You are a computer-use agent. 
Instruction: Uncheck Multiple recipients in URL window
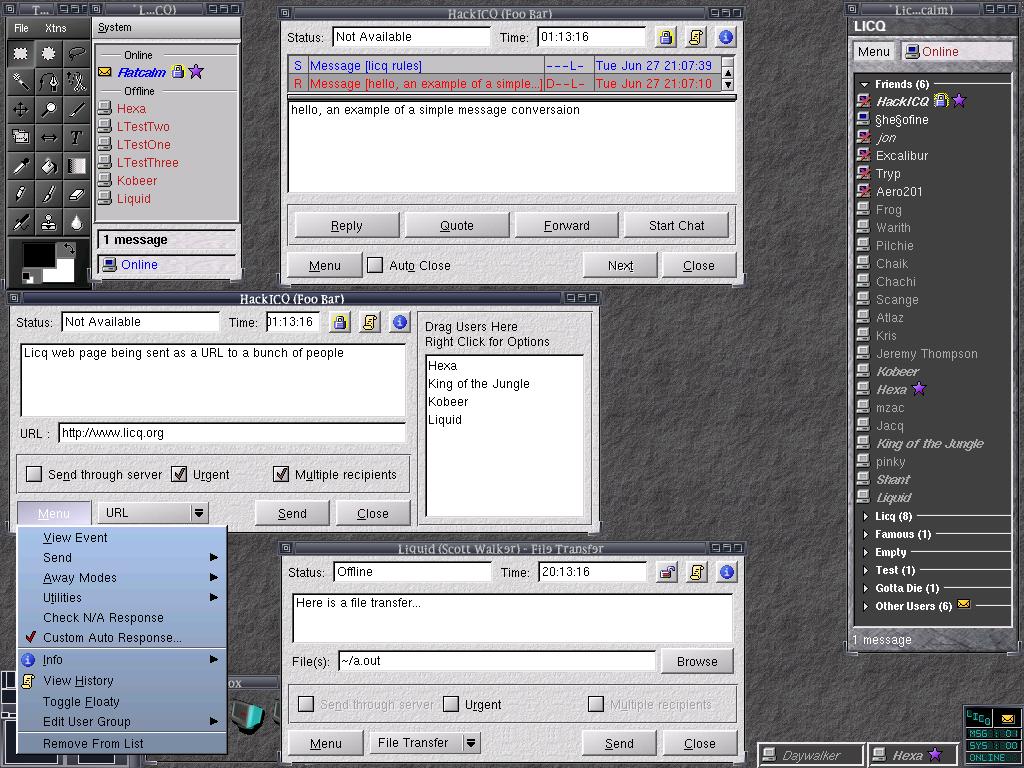pyautogui.click(x=281, y=474)
